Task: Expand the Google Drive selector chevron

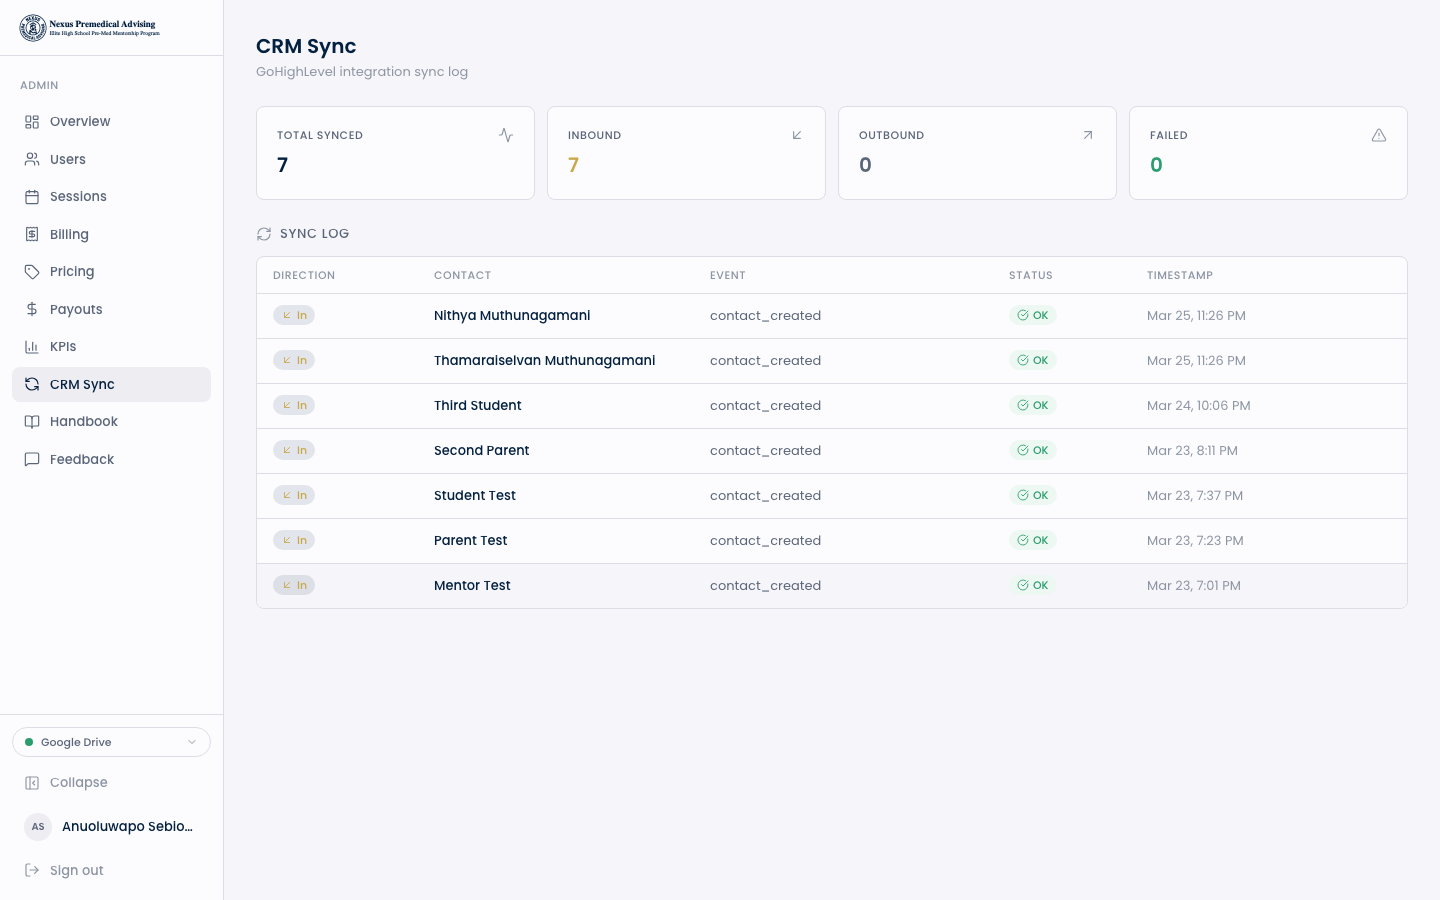Action: point(192,742)
